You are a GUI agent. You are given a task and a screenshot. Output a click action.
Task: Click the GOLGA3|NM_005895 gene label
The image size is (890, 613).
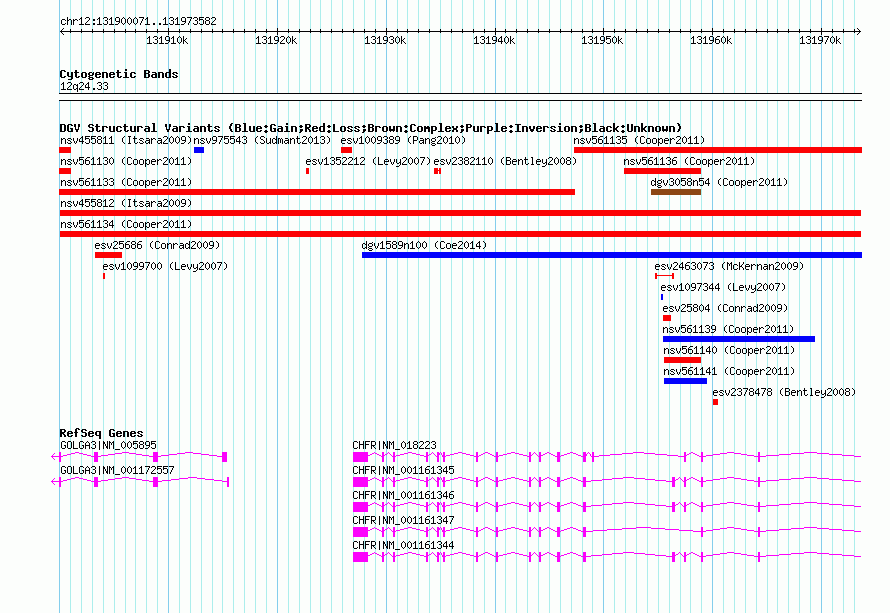108,446
